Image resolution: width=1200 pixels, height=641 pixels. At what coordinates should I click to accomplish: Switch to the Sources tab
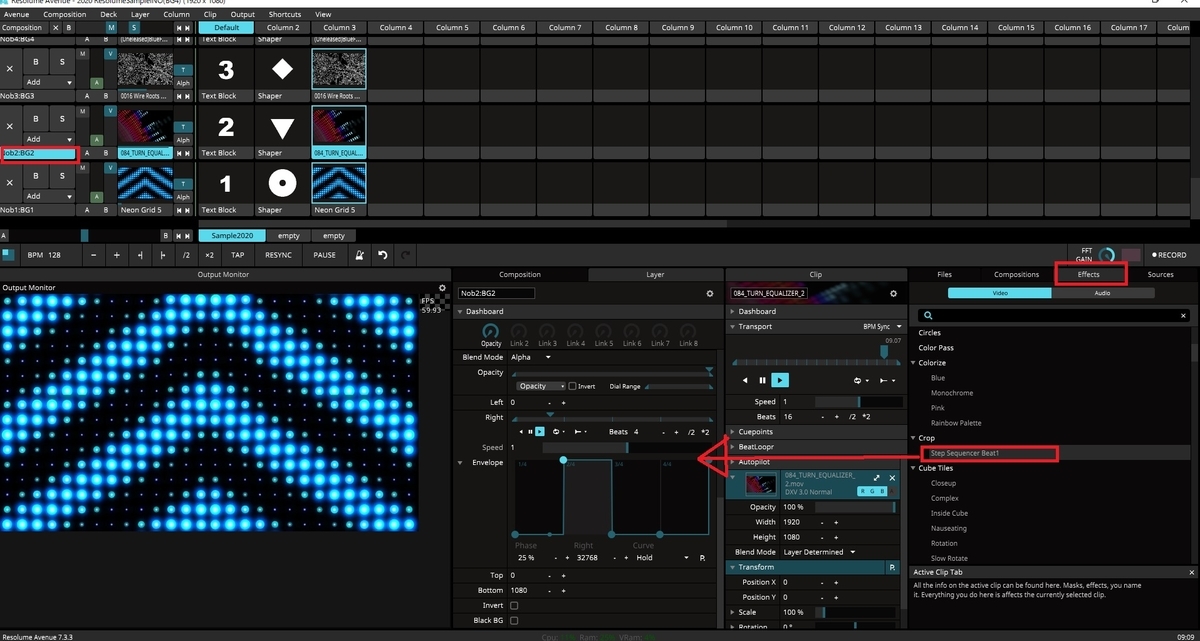pos(1160,274)
